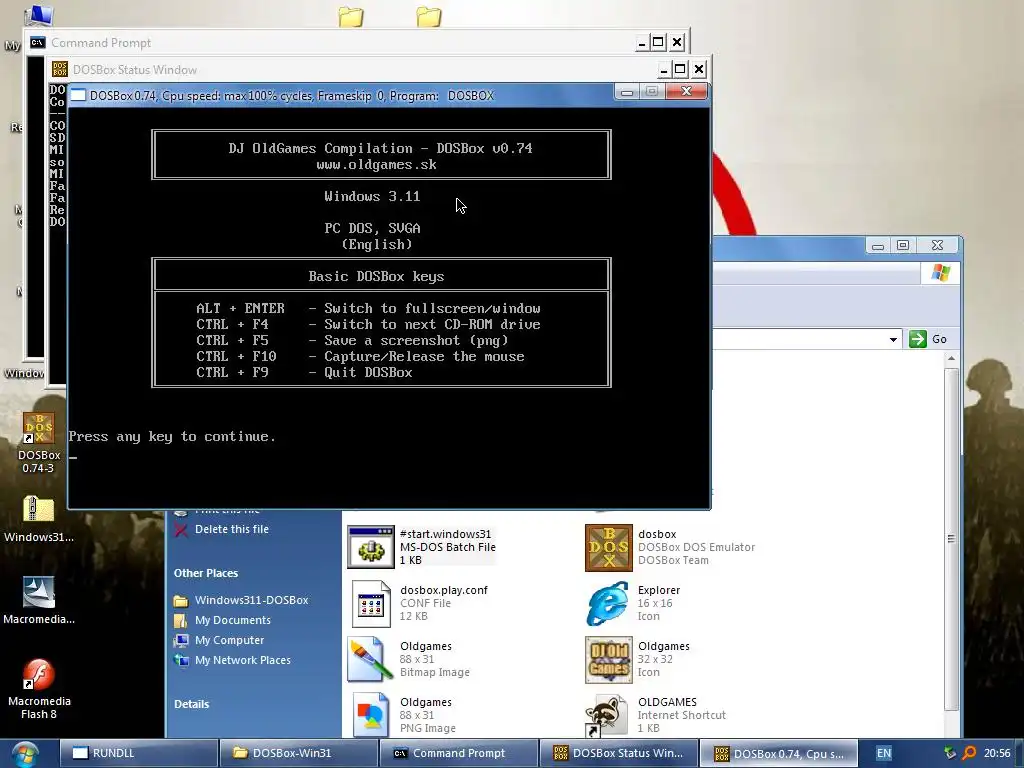The height and width of the screenshot is (768, 1024).
Task: Open Windows311-DOSBox in Other Places
Action: pyautogui.click(x=251, y=600)
